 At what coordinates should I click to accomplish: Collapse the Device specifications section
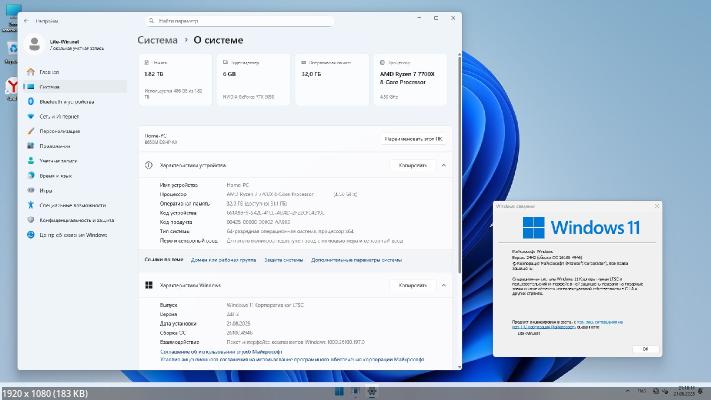coord(444,165)
